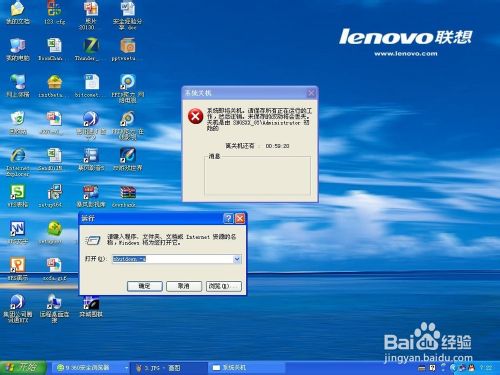The image size is (500, 375).
Task: Click the Start button on taskbar
Action: click(23, 368)
